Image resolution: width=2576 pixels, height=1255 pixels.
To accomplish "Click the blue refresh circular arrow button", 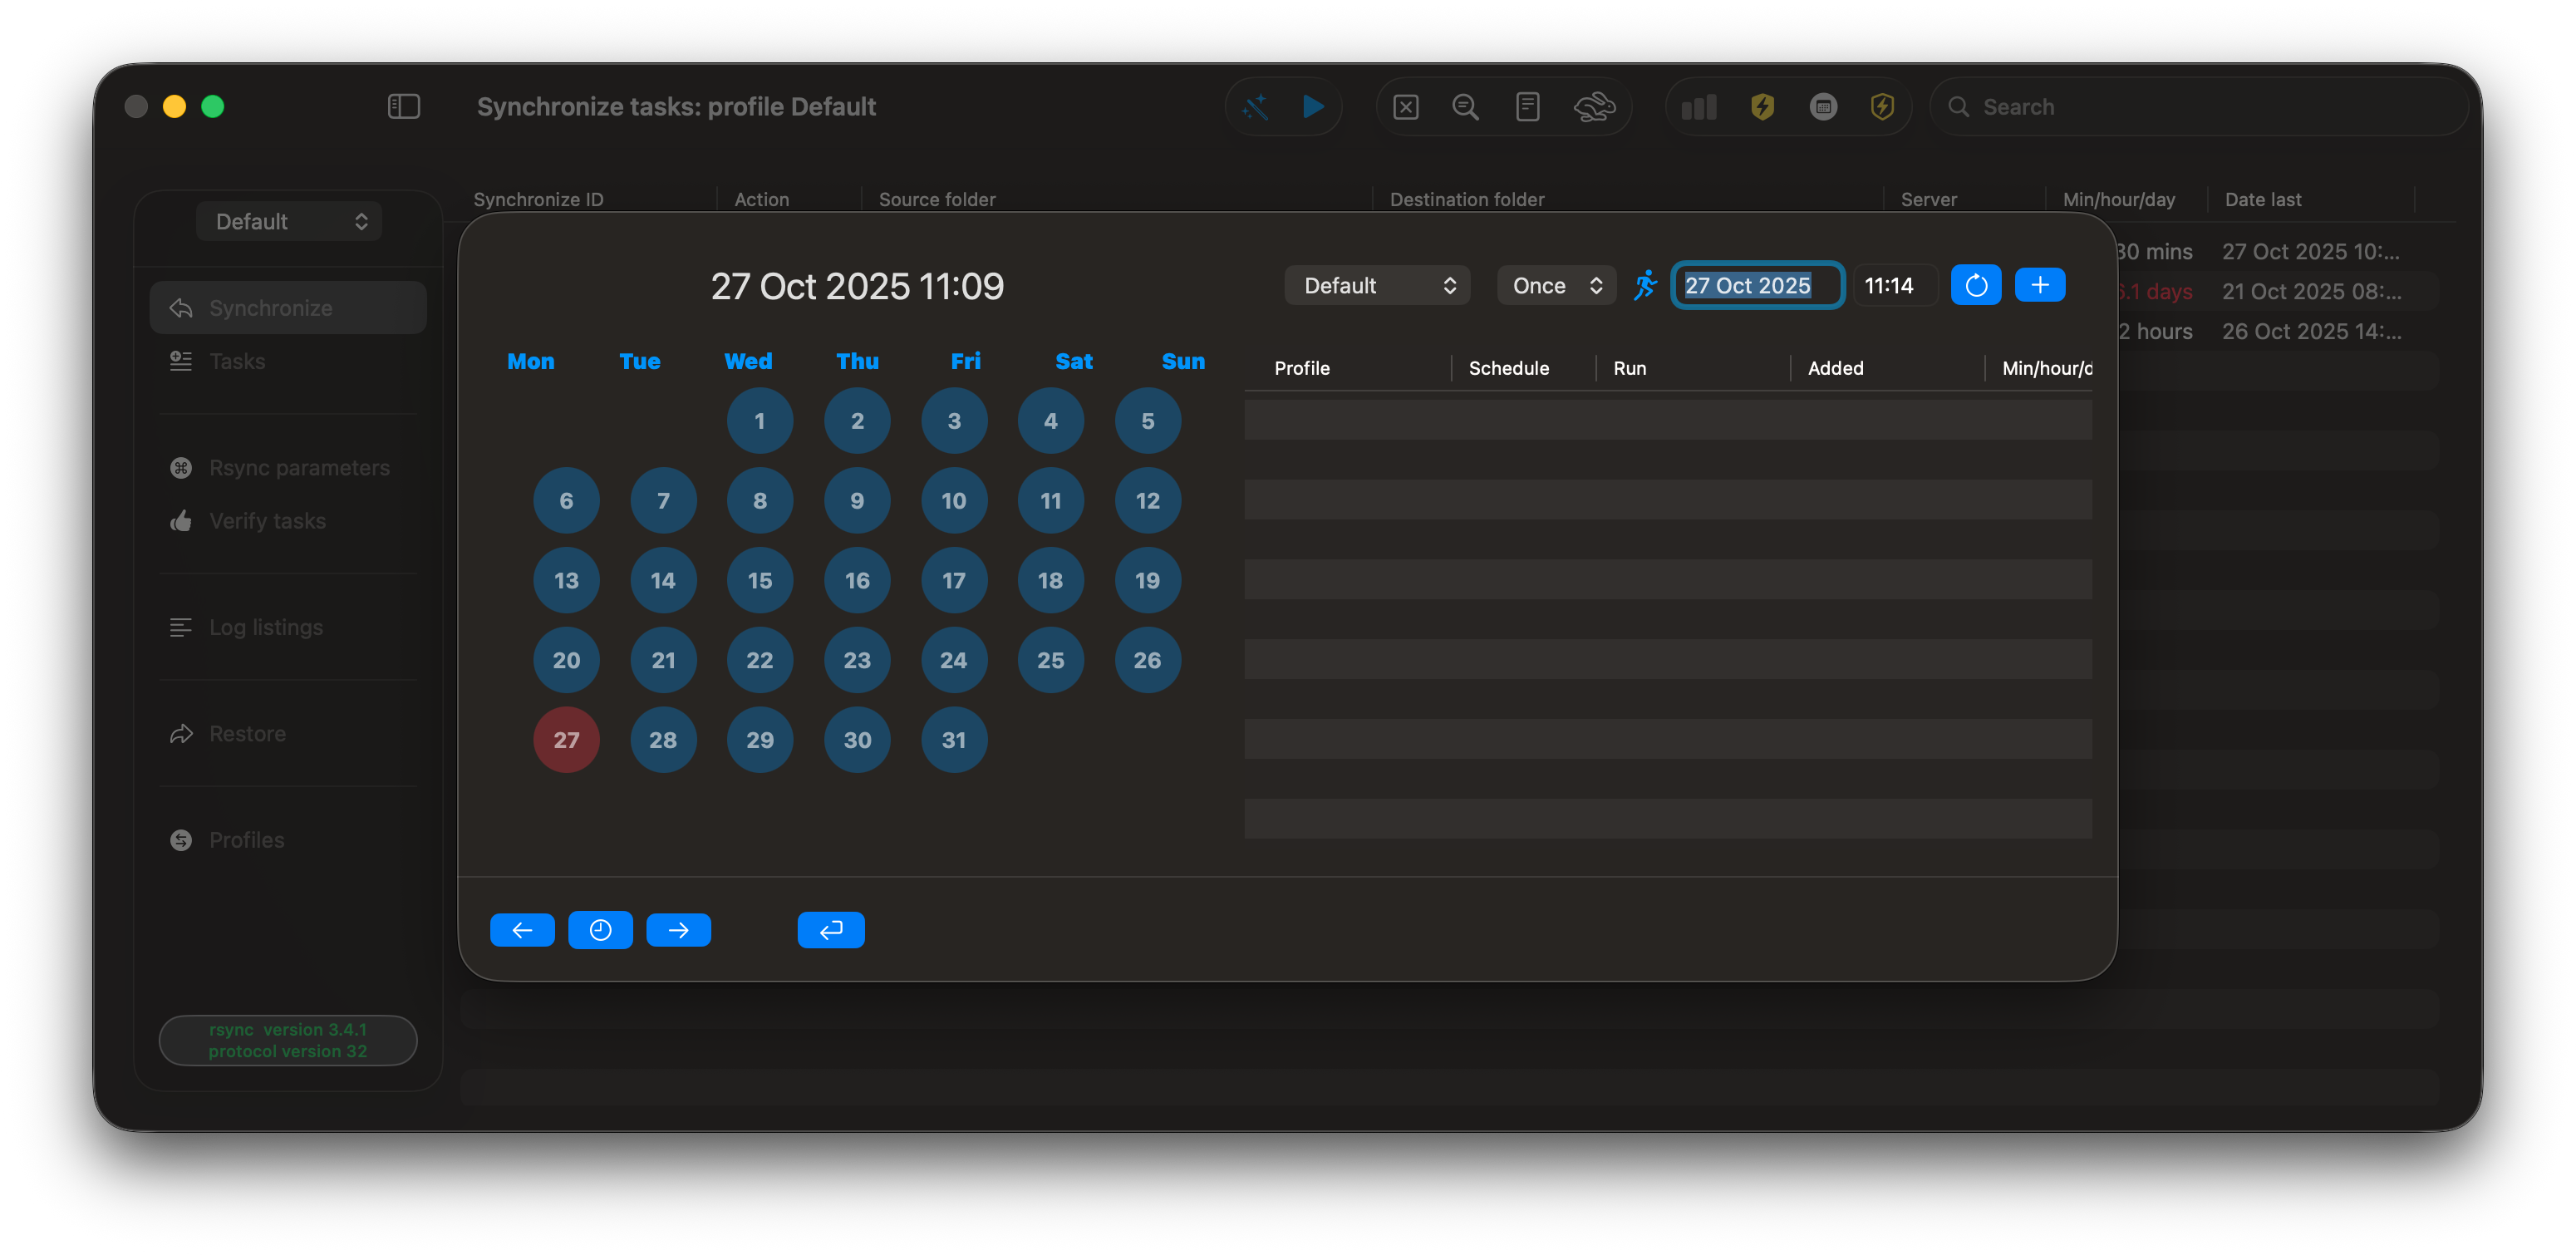I will click(x=1975, y=286).
